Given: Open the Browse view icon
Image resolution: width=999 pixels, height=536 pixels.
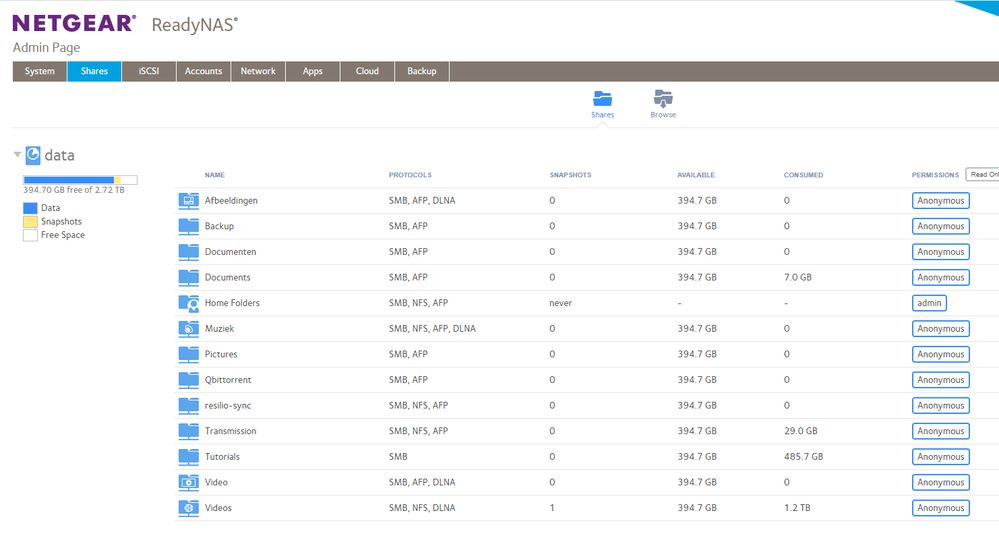Looking at the screenshot, I should coord(663,99).
